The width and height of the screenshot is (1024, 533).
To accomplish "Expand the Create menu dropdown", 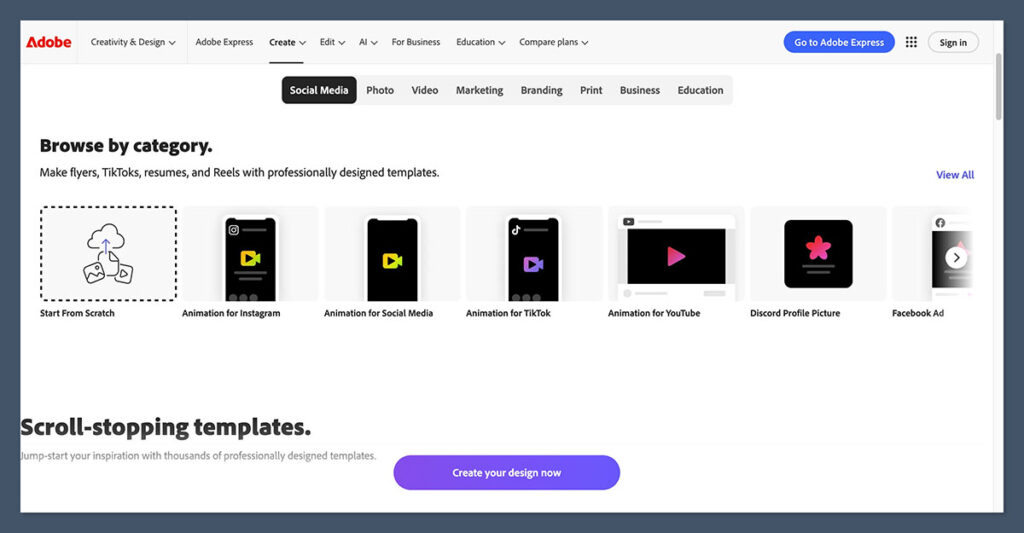I will [287, 42].
